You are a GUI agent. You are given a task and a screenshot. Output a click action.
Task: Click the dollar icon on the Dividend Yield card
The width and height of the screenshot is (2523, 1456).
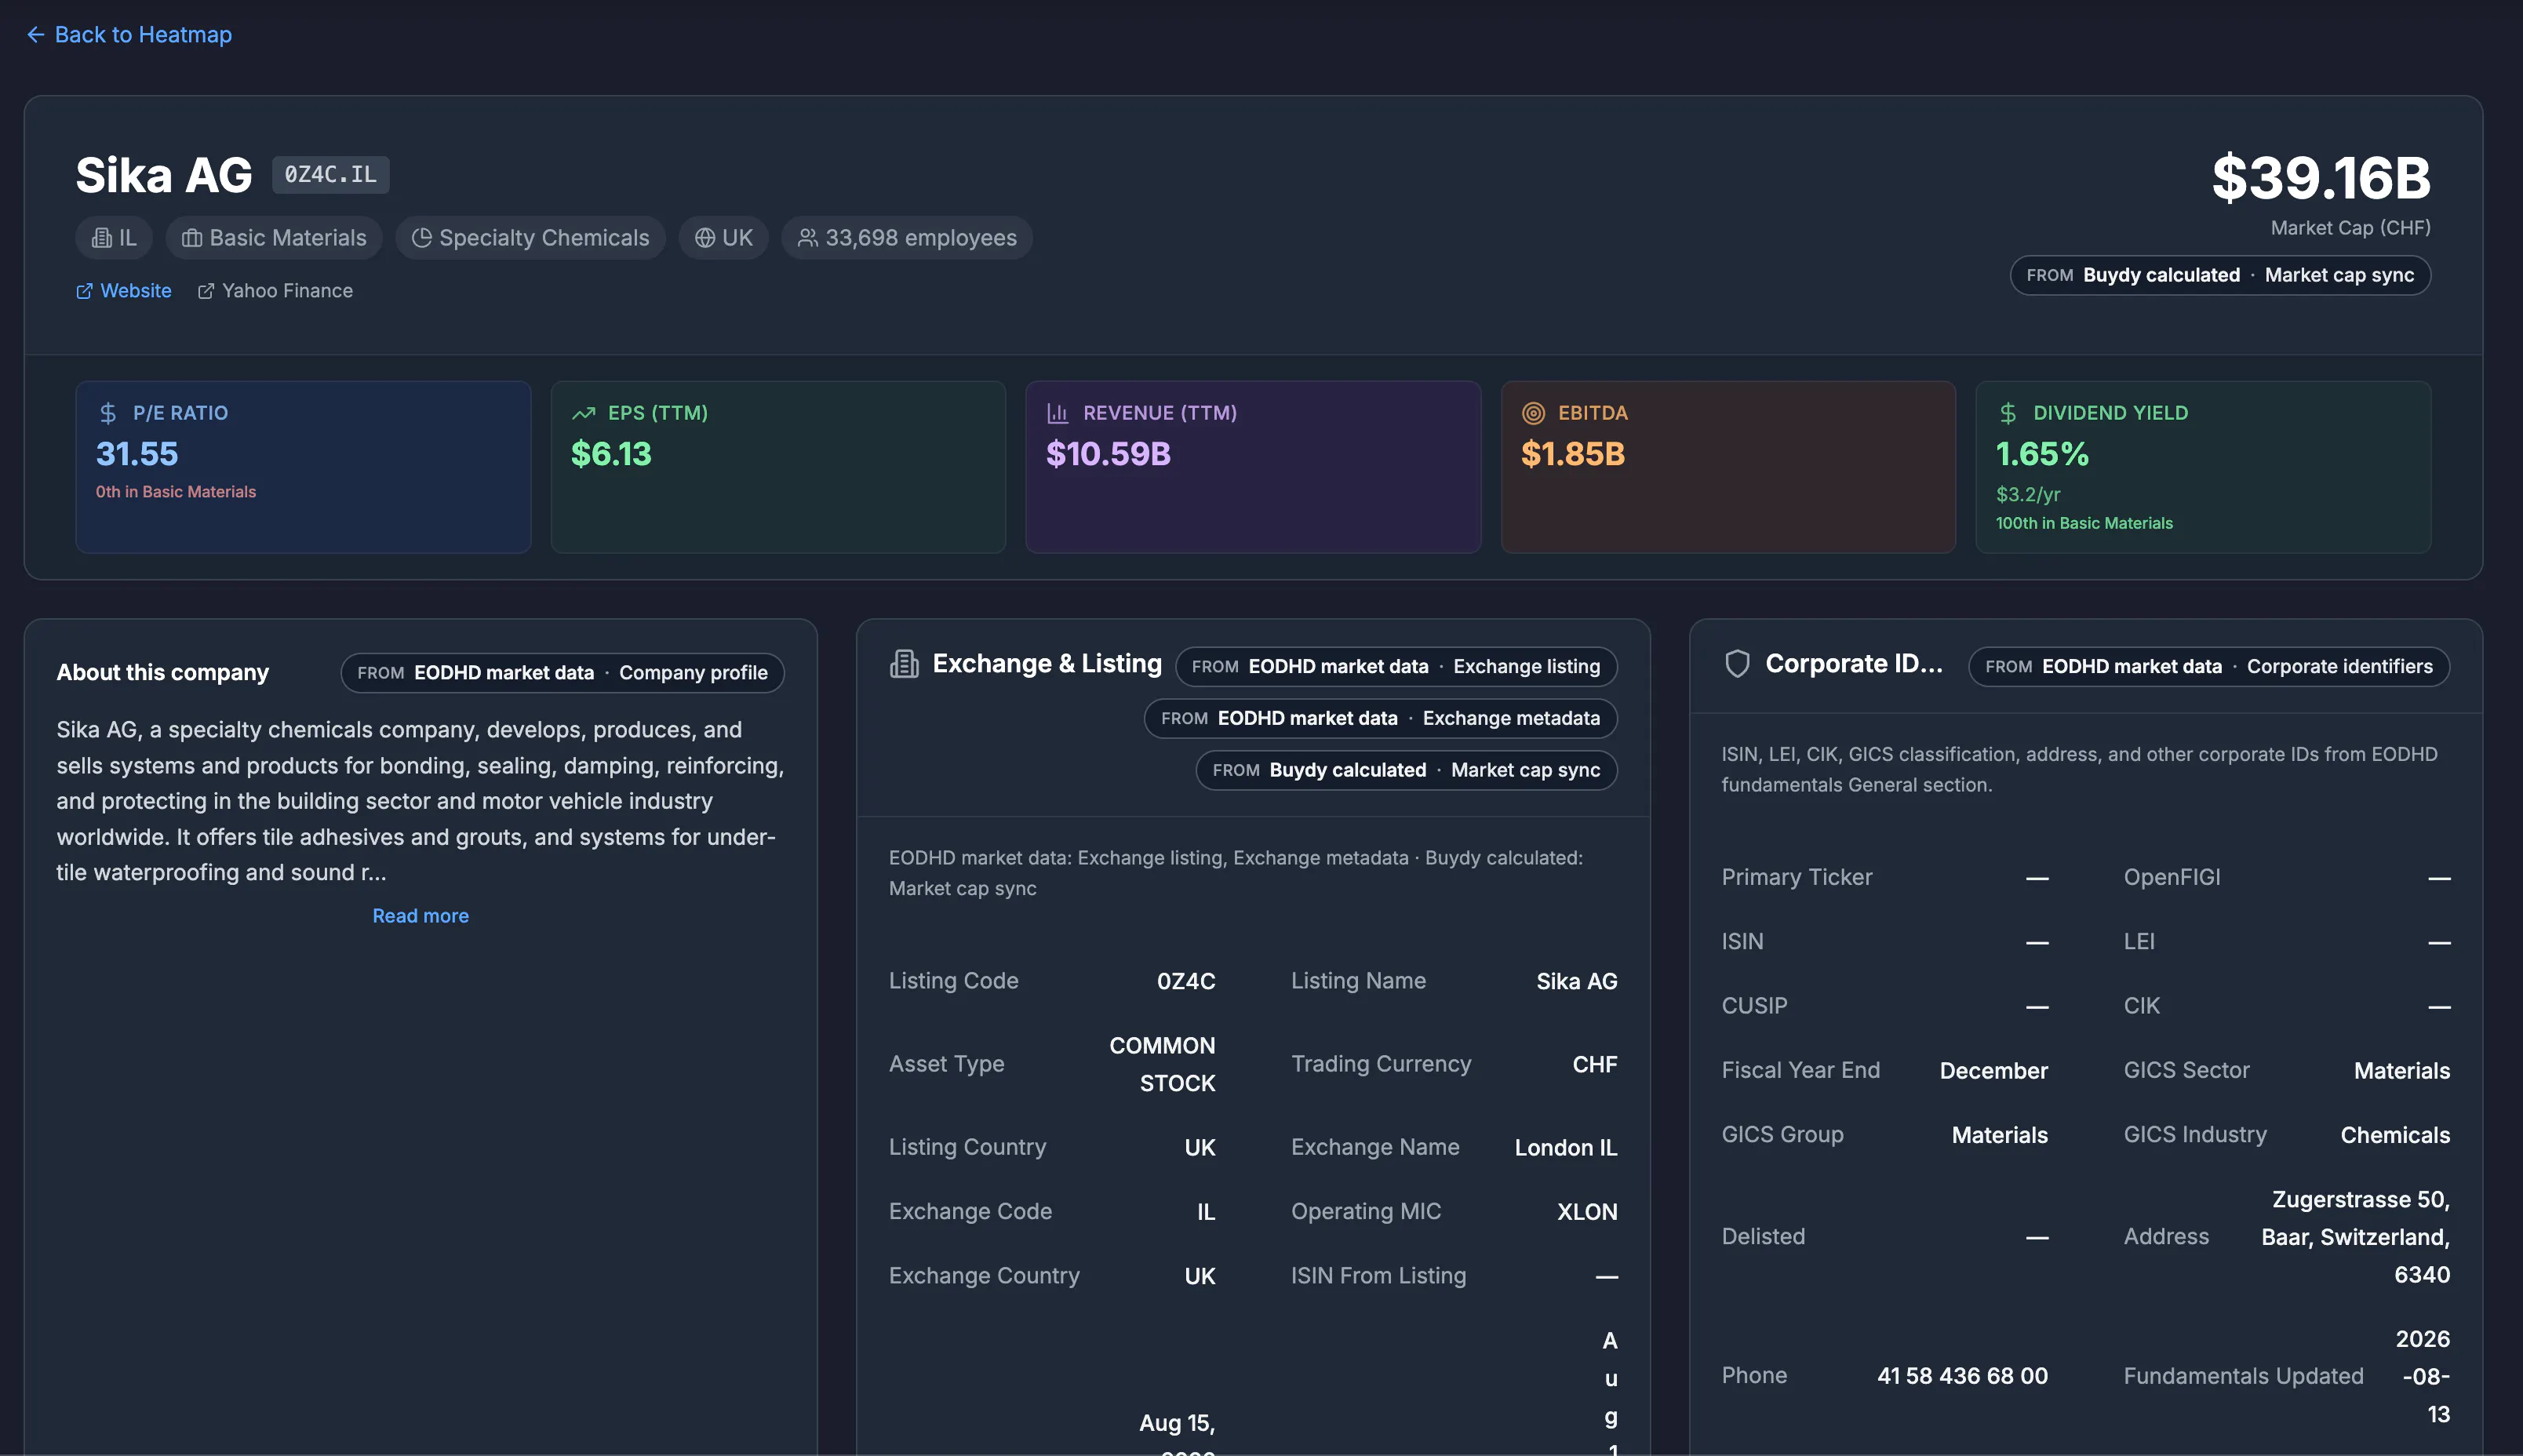point(2007,413)
